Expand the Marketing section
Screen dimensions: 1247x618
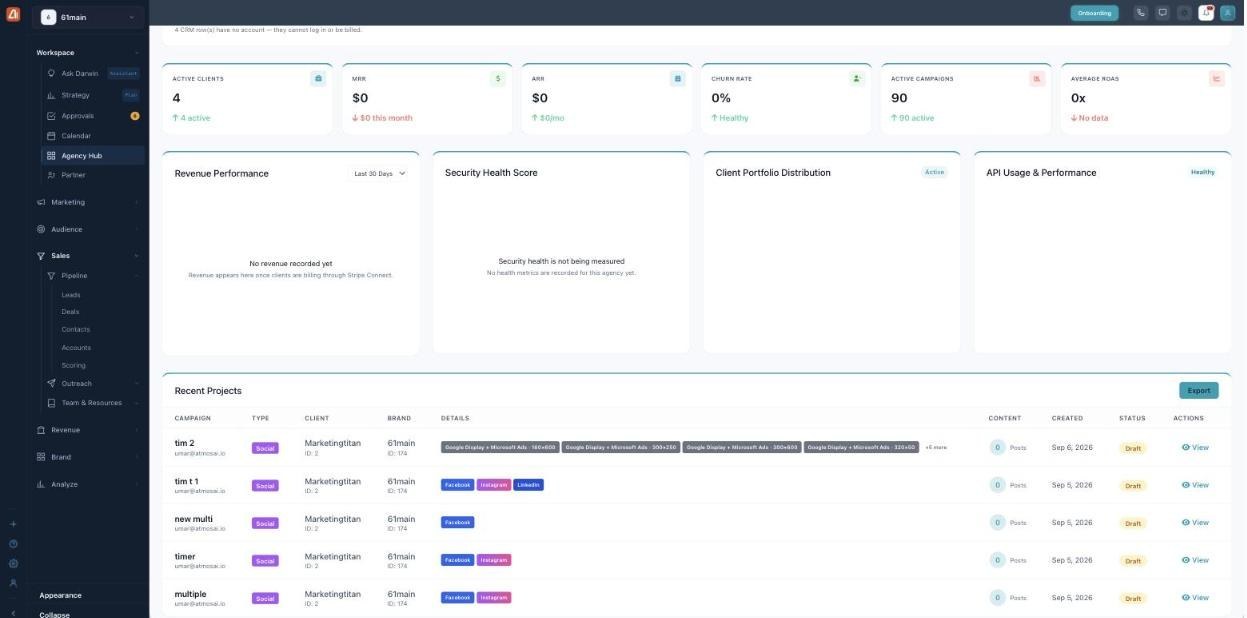87,202
